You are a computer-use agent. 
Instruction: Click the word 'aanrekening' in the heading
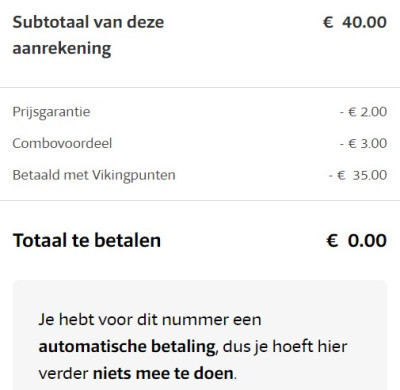click(x=62, y=49)
